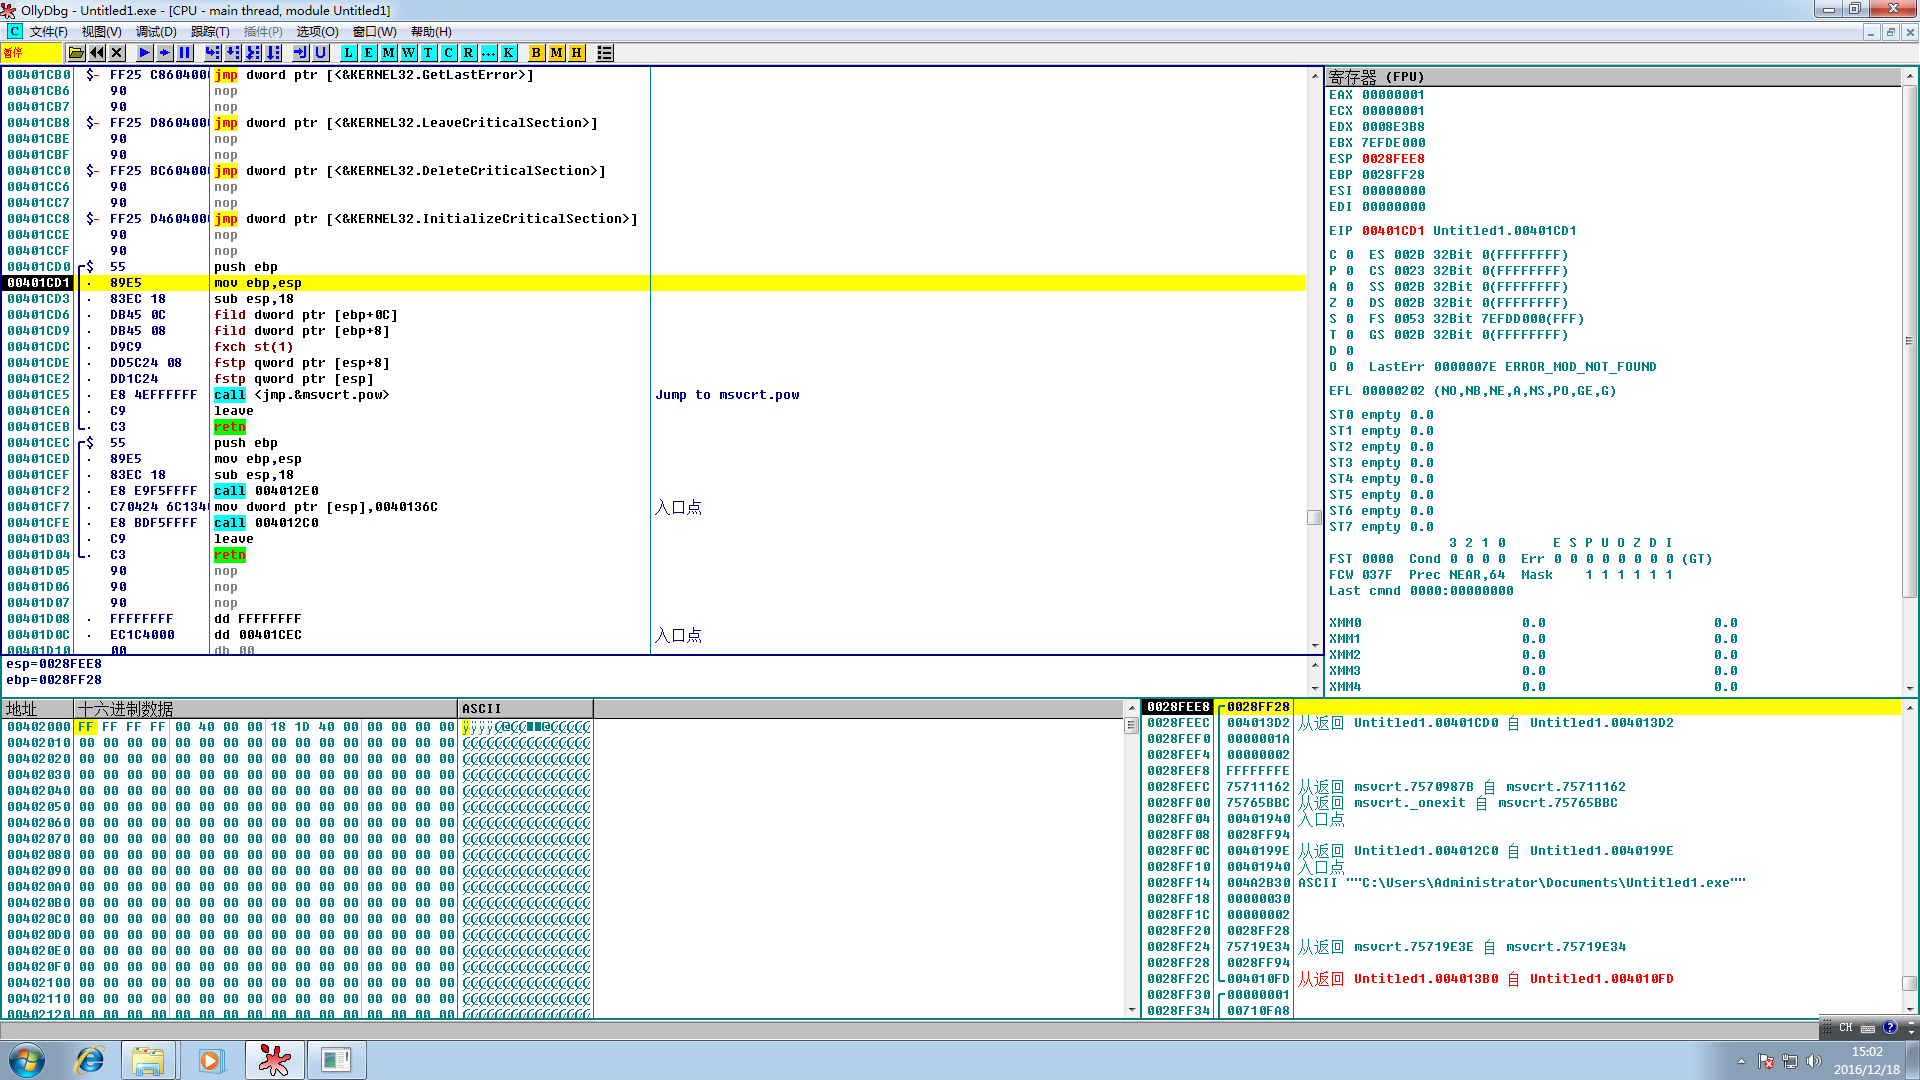Click the EAX register value 00000001
The width and height of the screenshot is (1920, 1080).
1393,95
